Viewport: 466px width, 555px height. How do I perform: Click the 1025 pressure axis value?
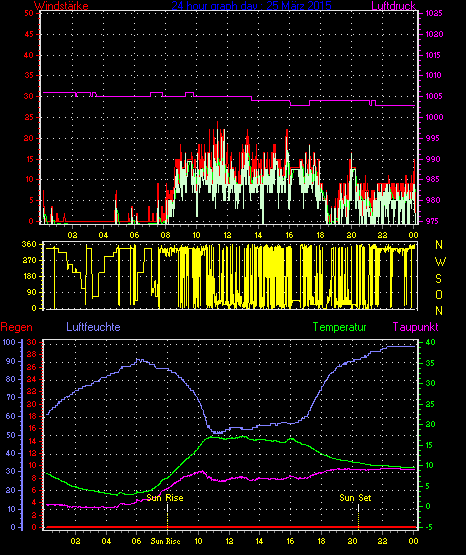(x=434, y=13)
